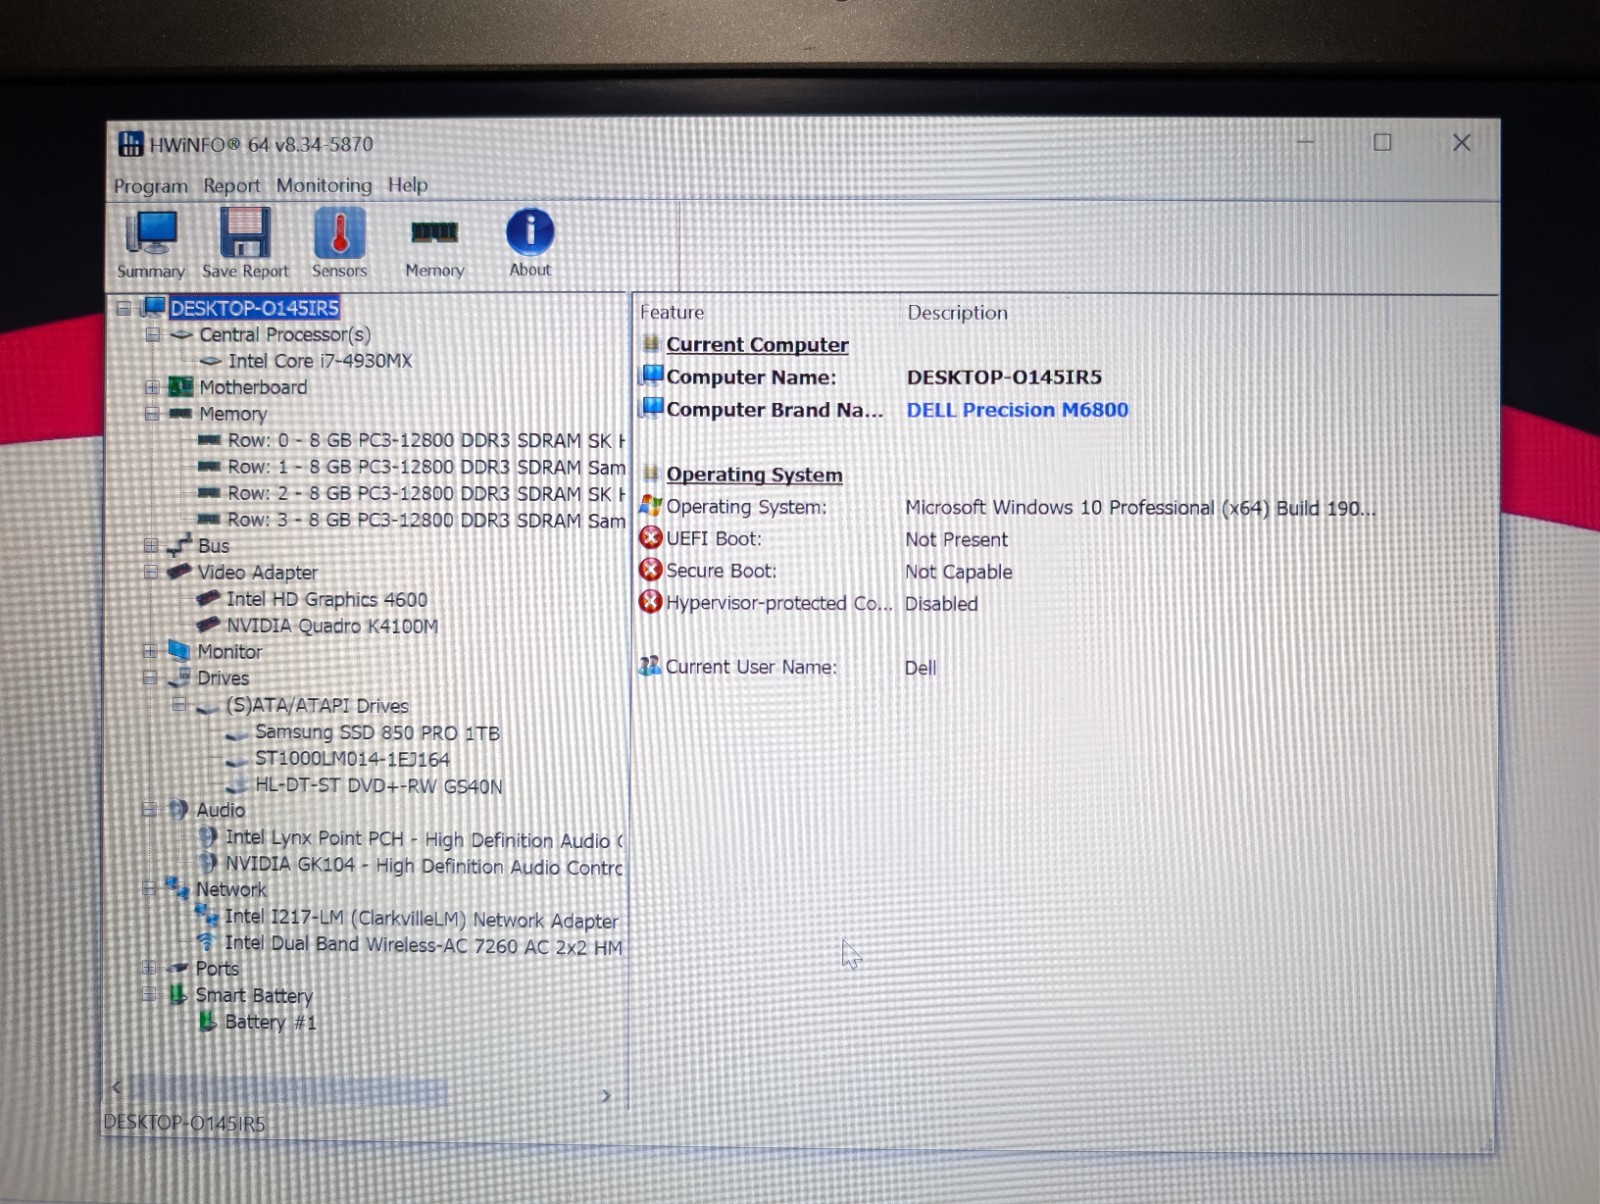The image size is (1600, 1204).
Task: Select NVIDIA Quadro K4100M
Action: click(x=332, y=626)
